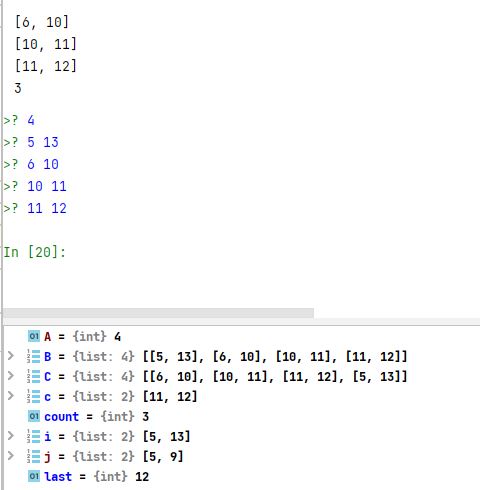Click the int icon beside count

click(x=34, y=416)
